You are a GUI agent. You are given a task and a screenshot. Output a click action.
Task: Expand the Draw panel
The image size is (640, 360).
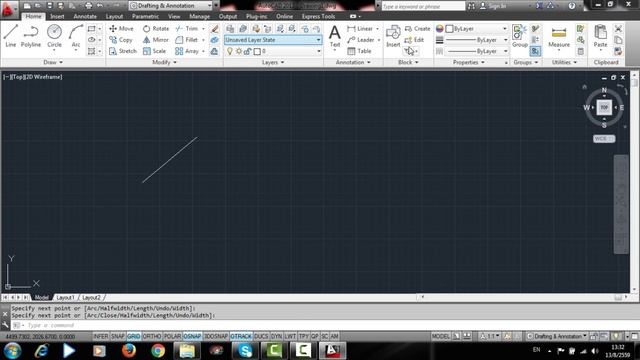(53, 62)
